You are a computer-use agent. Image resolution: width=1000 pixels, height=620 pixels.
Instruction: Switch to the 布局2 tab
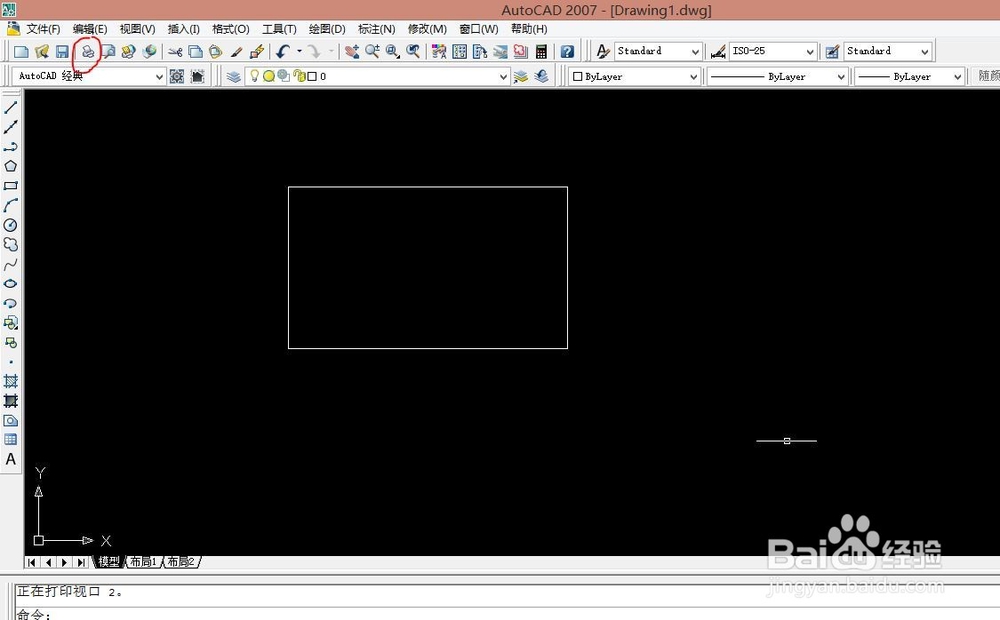pyautogui.click(x=181, y=562)
